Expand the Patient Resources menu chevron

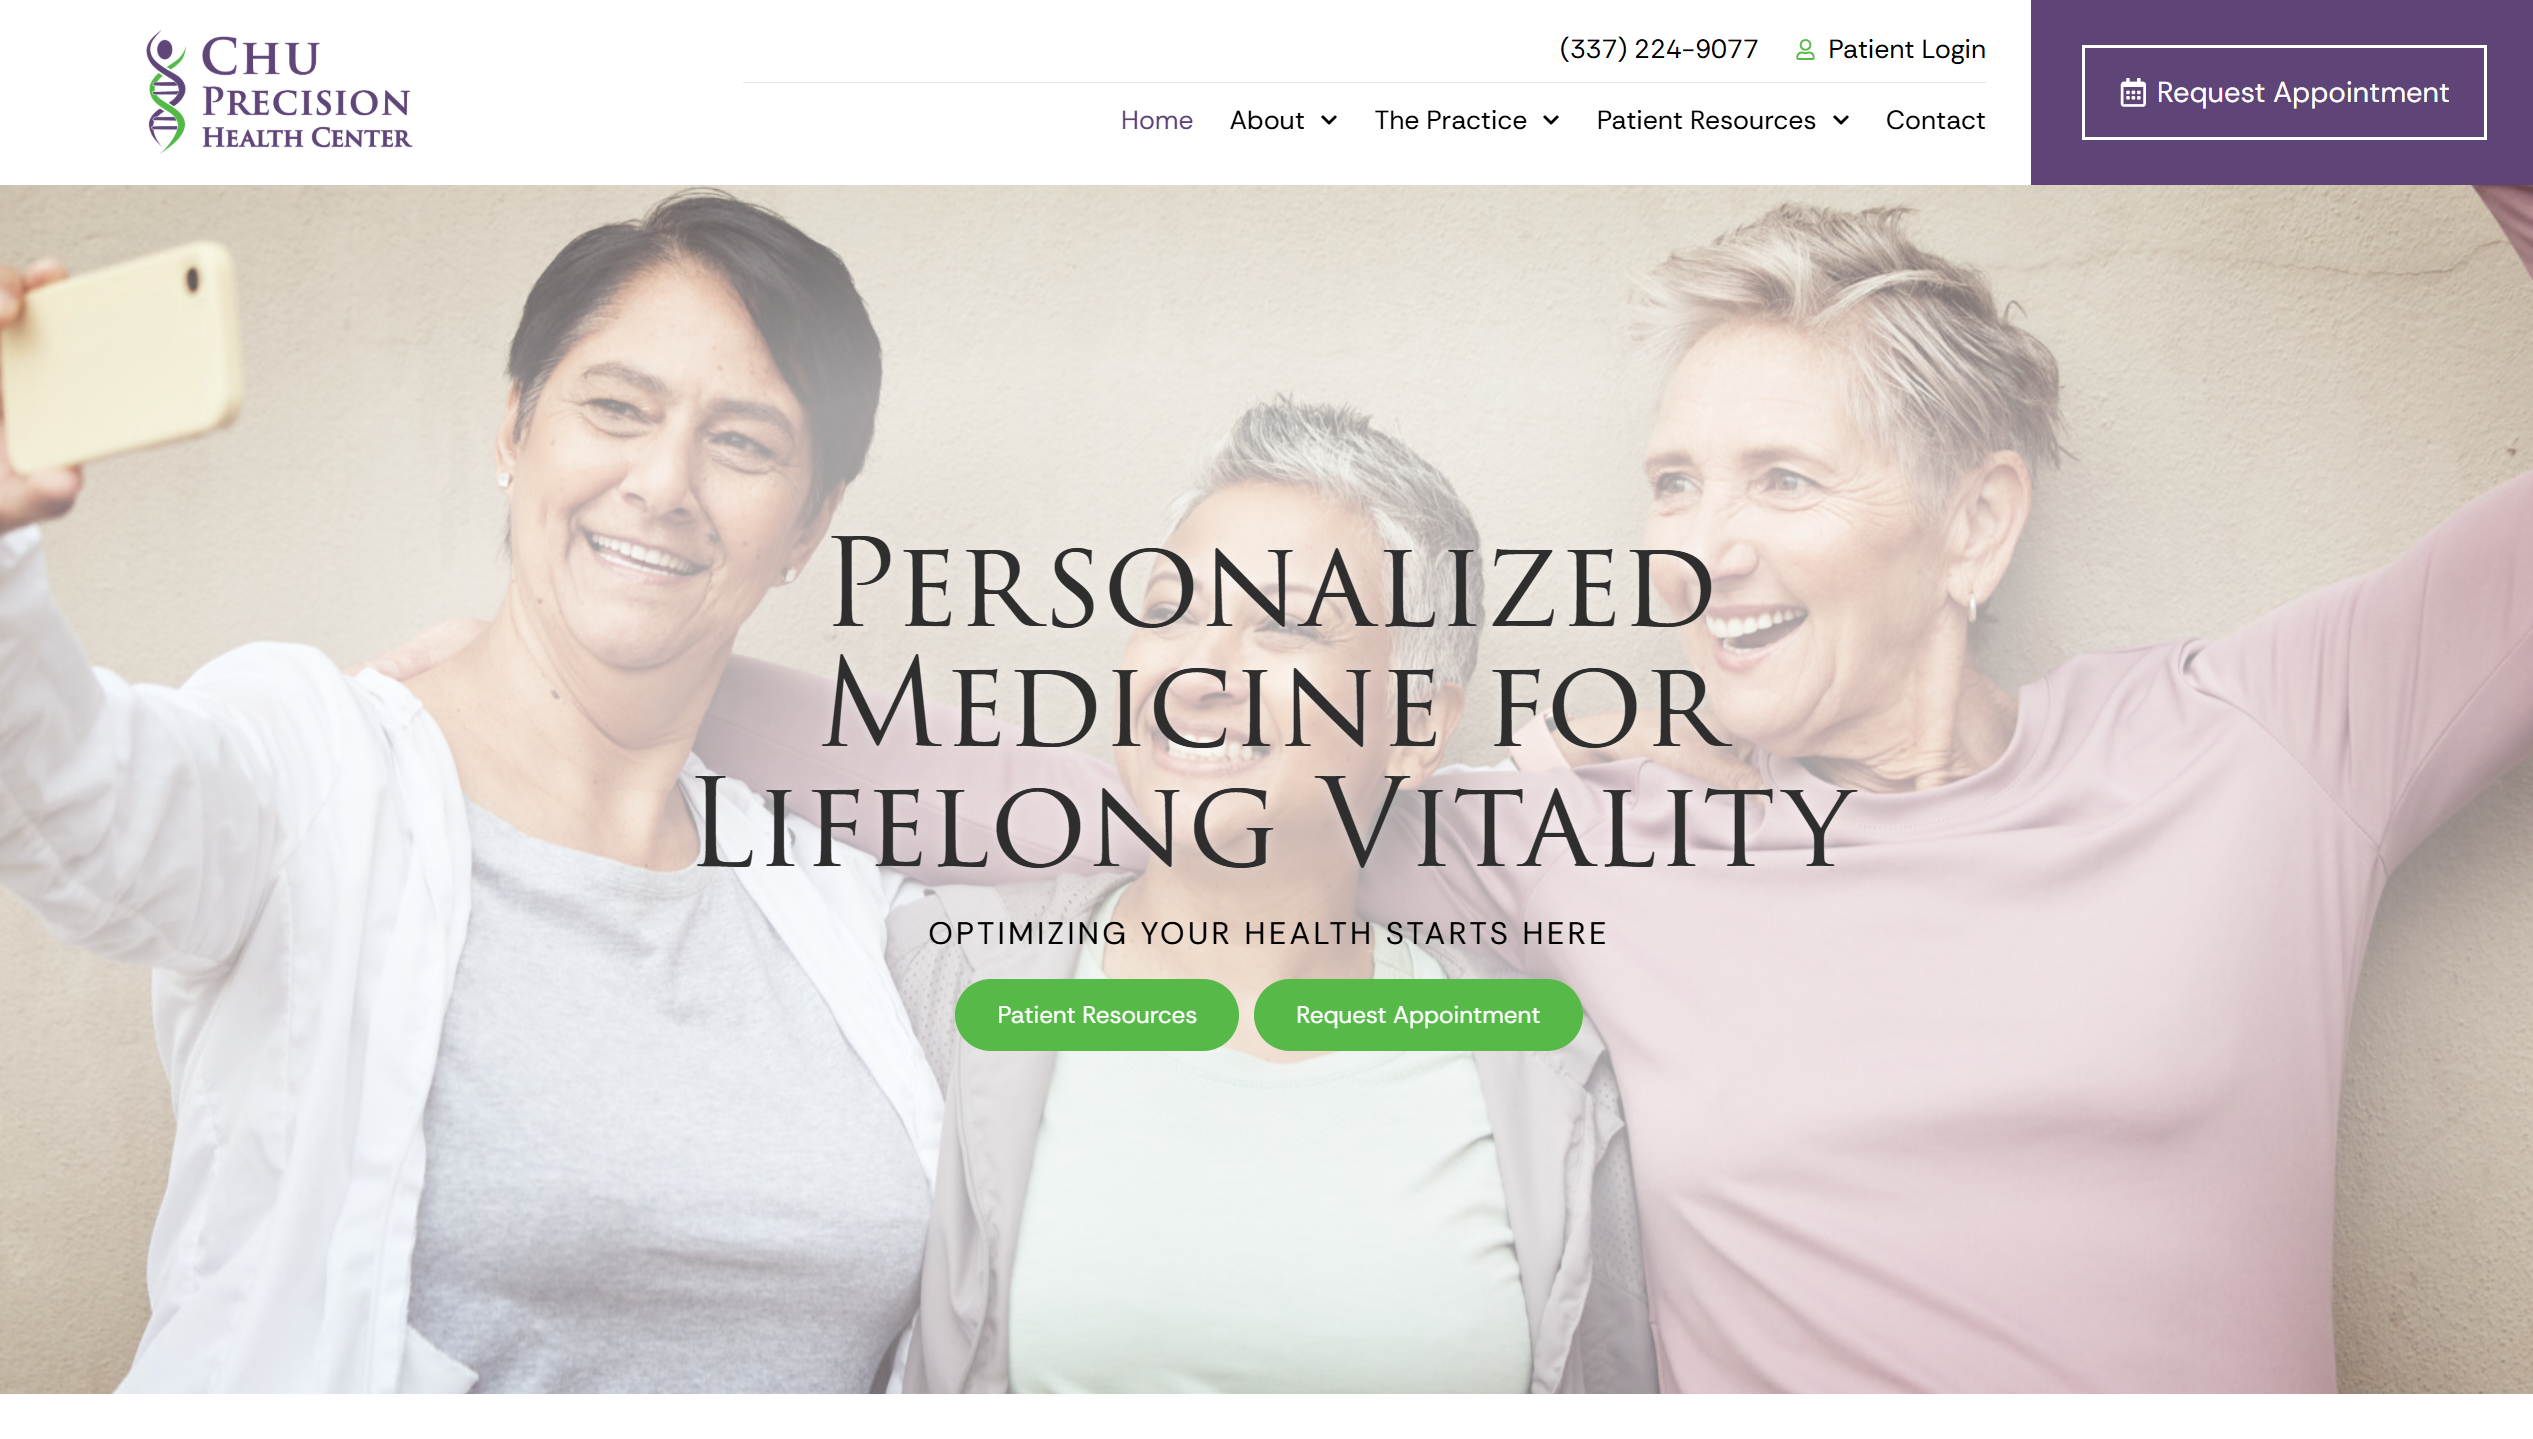(1840, 121)
